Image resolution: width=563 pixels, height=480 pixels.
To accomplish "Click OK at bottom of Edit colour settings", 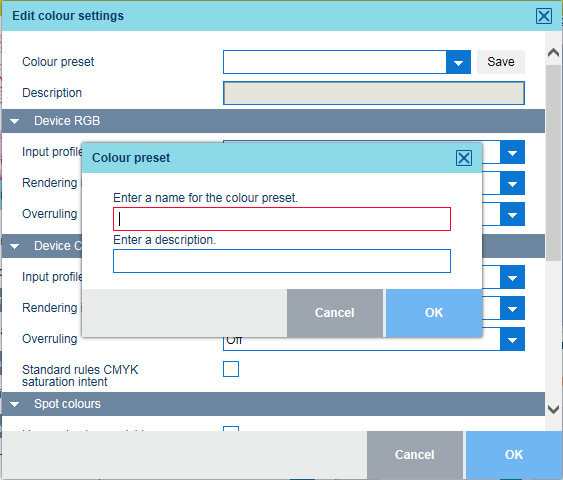I will [514, 455].
